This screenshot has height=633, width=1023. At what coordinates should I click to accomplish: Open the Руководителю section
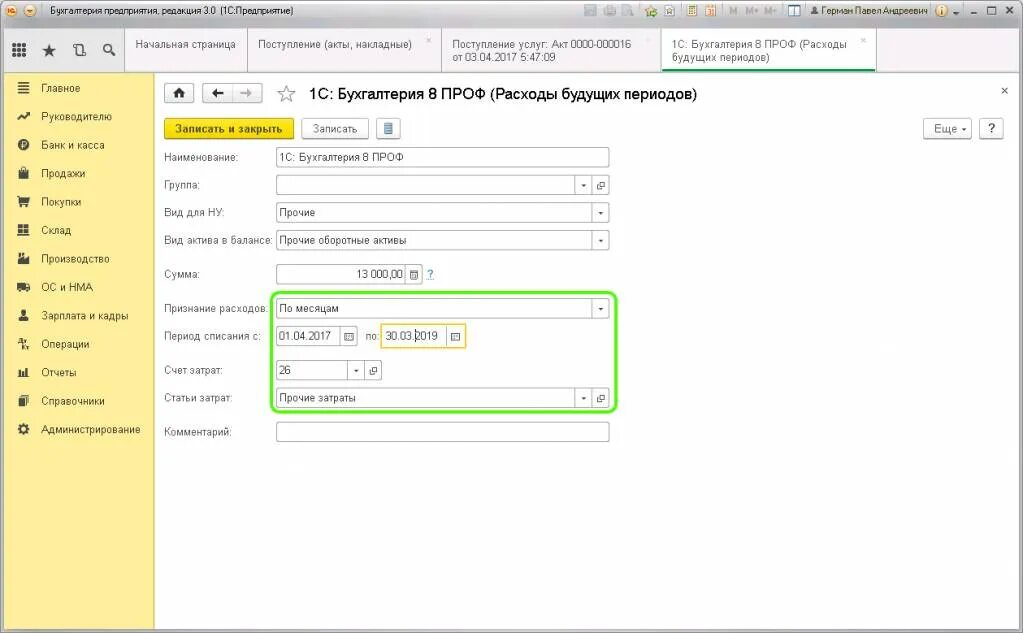76,117
